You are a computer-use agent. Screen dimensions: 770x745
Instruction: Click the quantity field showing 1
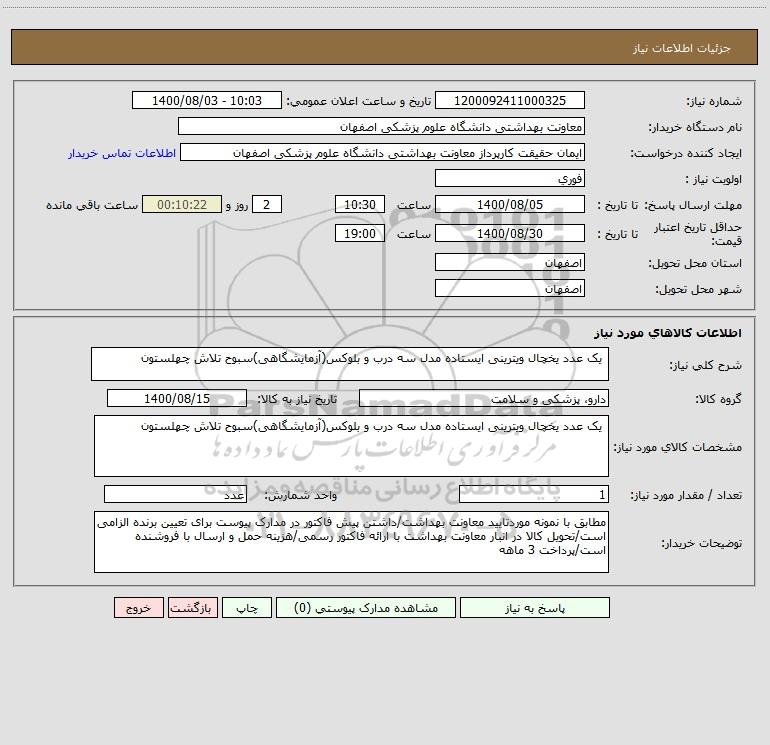pos(534,494)
